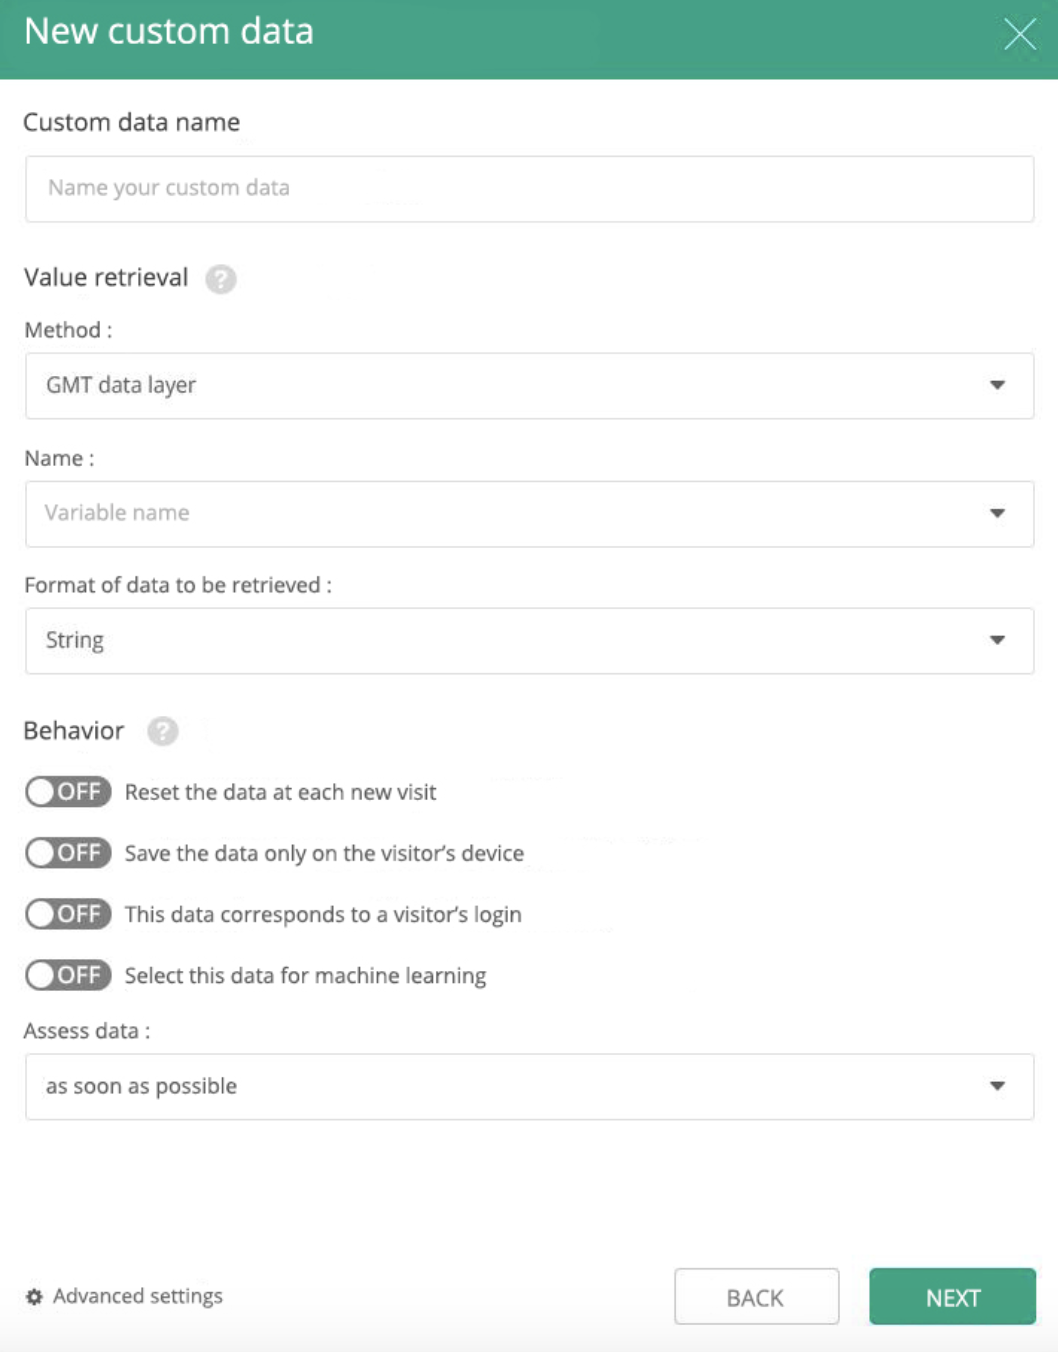Open Advanced settings link
1058x1352 pixels.
(x=138, y=1297)
